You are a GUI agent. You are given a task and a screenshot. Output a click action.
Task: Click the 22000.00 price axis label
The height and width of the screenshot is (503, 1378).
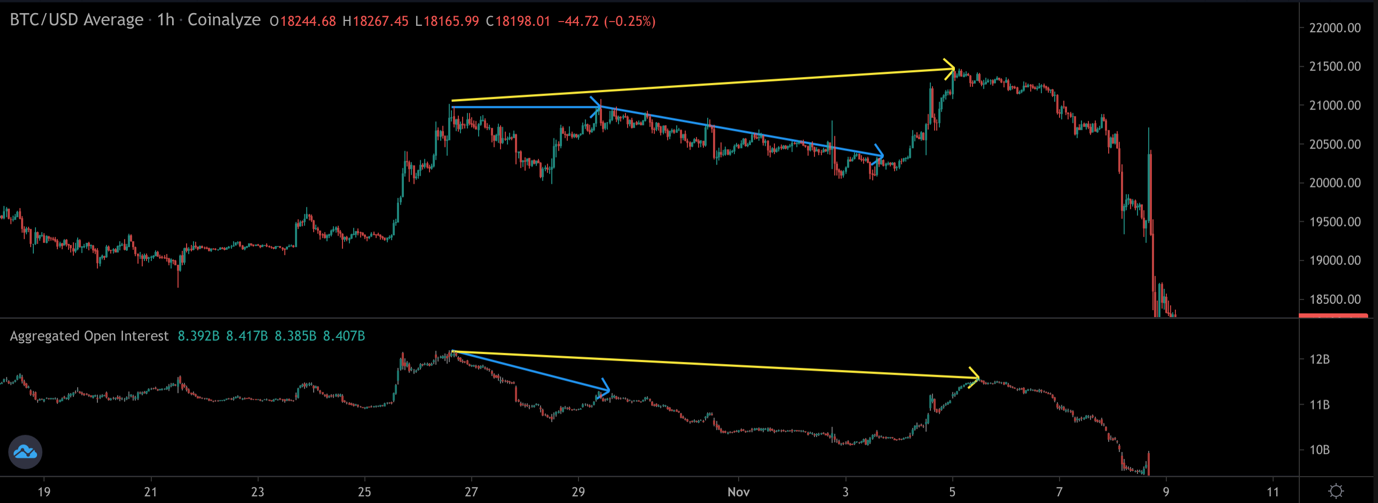coord(1331,28)
